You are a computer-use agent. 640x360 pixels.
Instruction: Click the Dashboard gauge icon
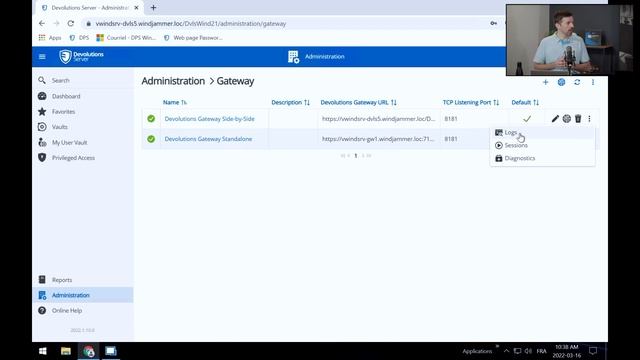tap(42, 96)
